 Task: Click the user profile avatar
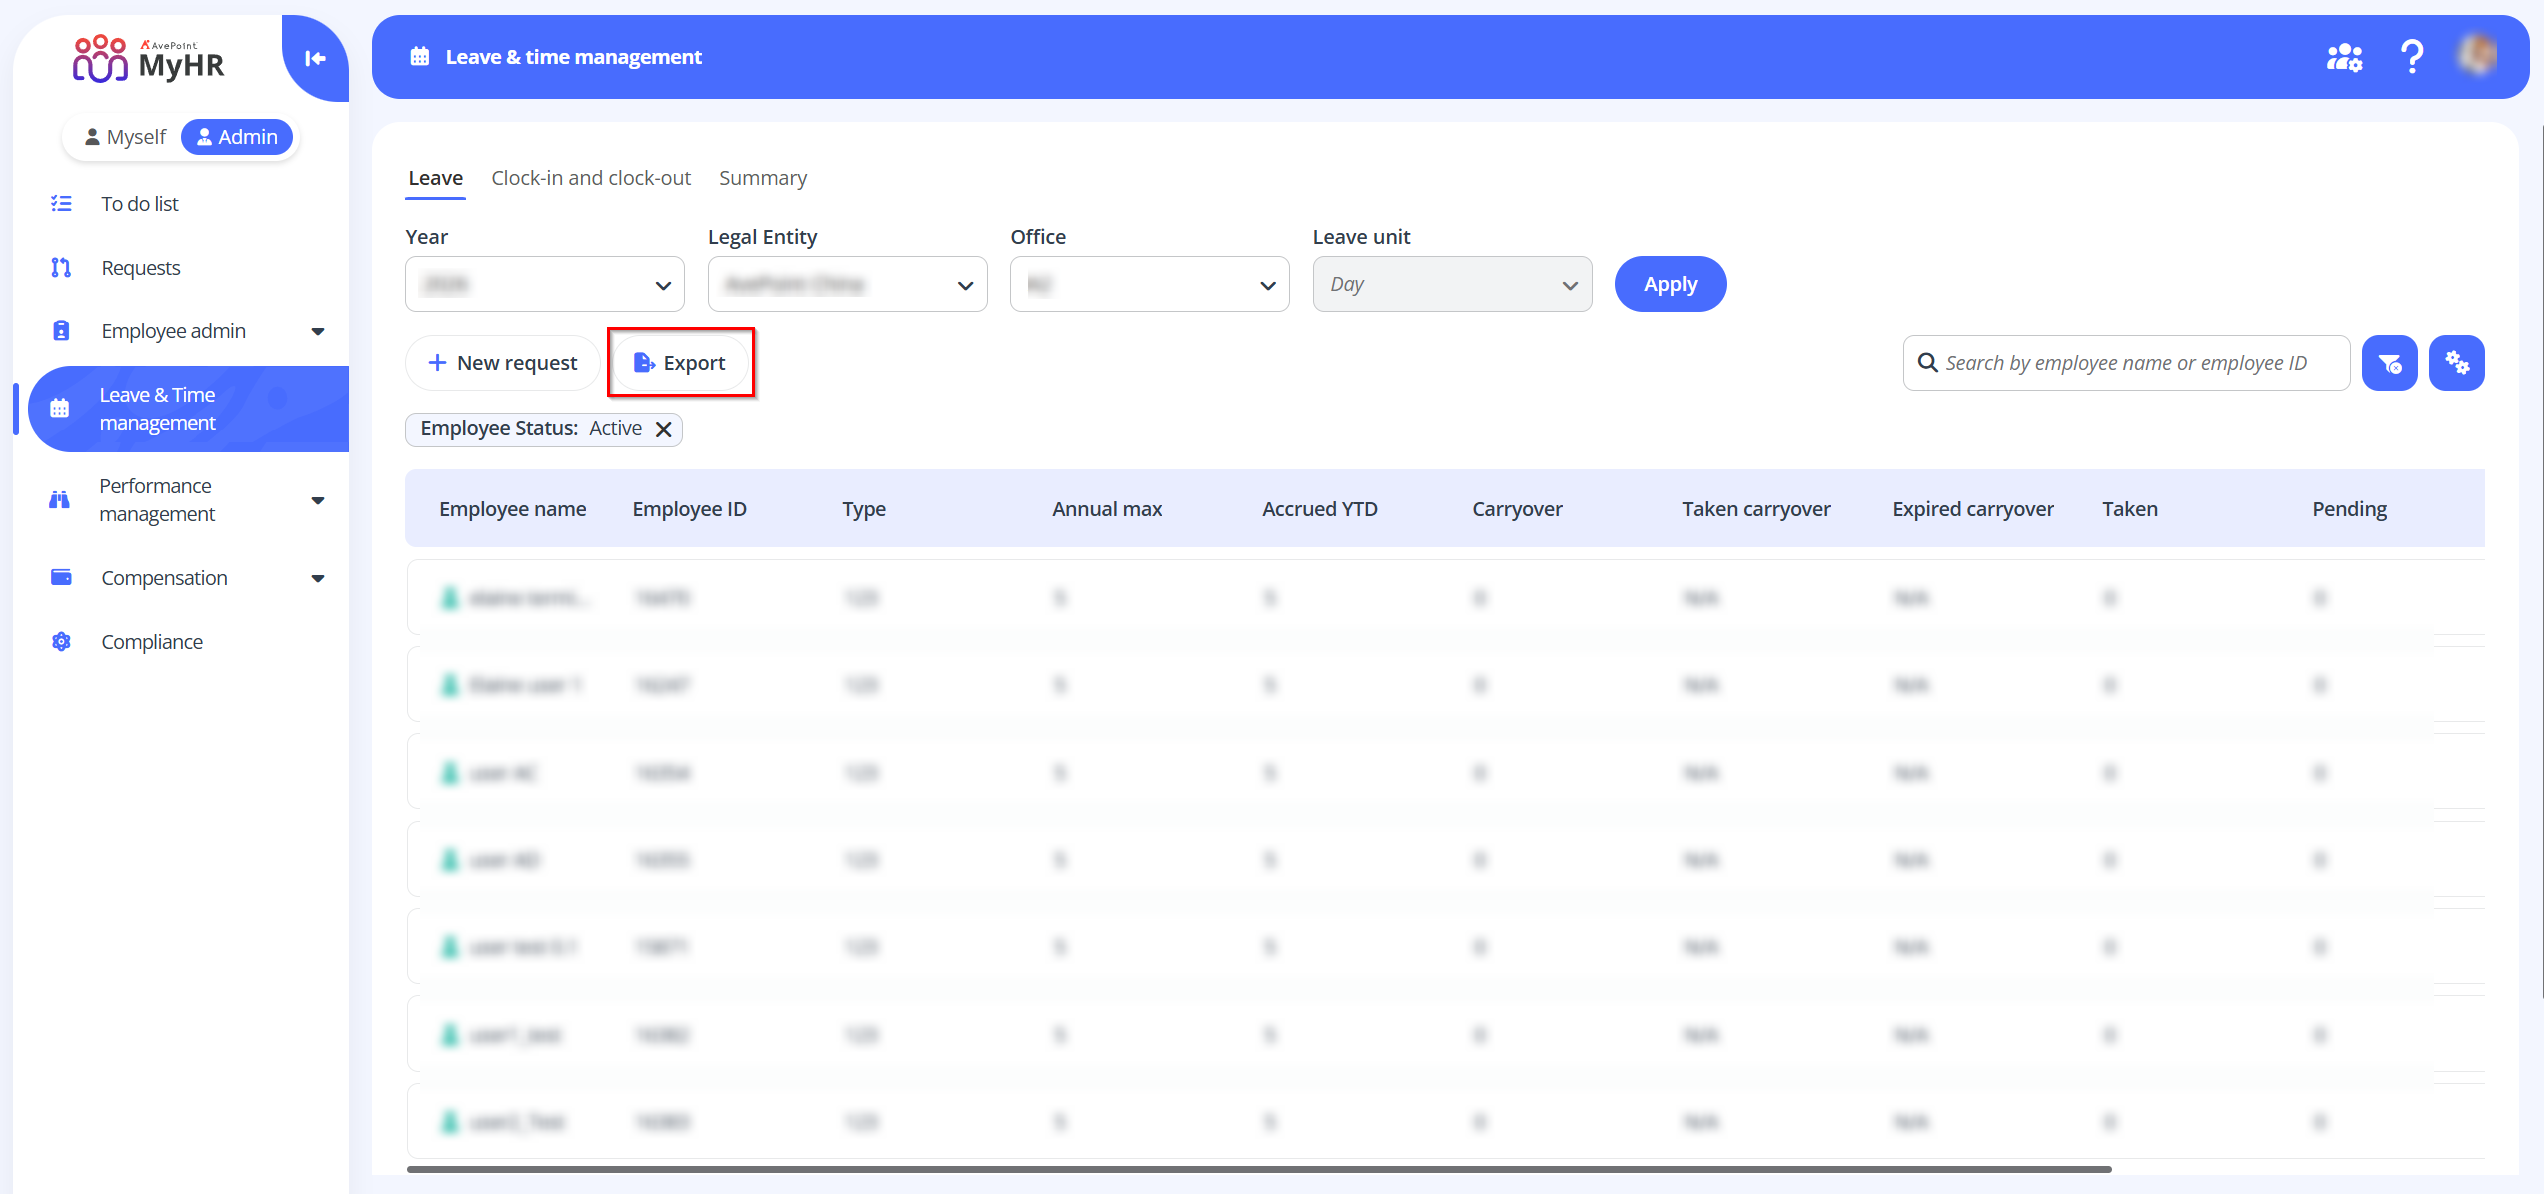(x=2478, y=55)
